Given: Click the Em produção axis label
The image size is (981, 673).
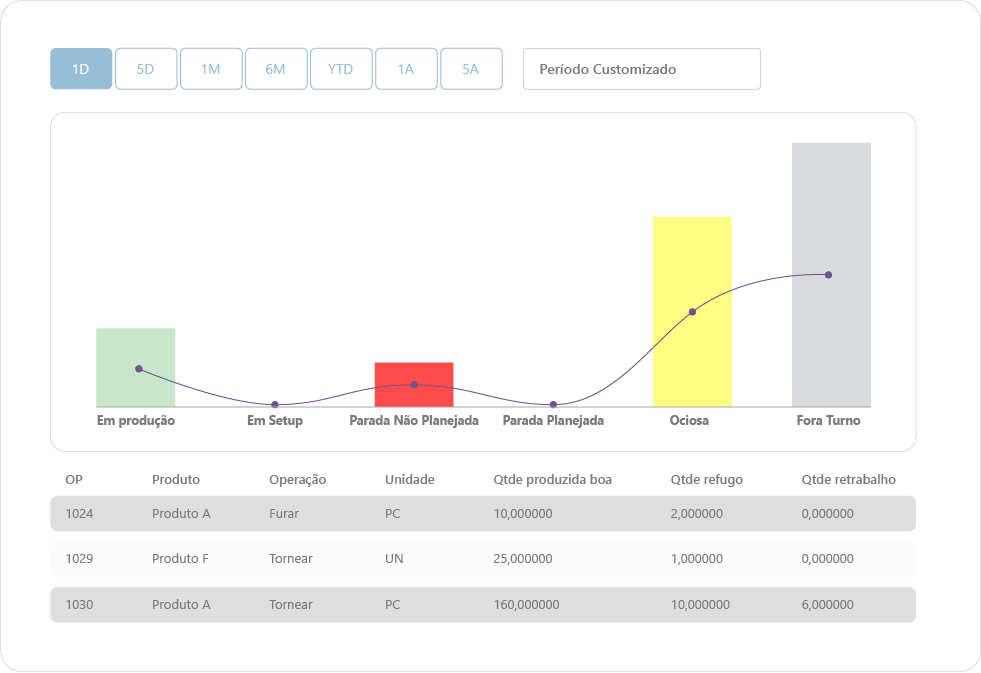Looking at the screenshot, I should coord(136,420).
